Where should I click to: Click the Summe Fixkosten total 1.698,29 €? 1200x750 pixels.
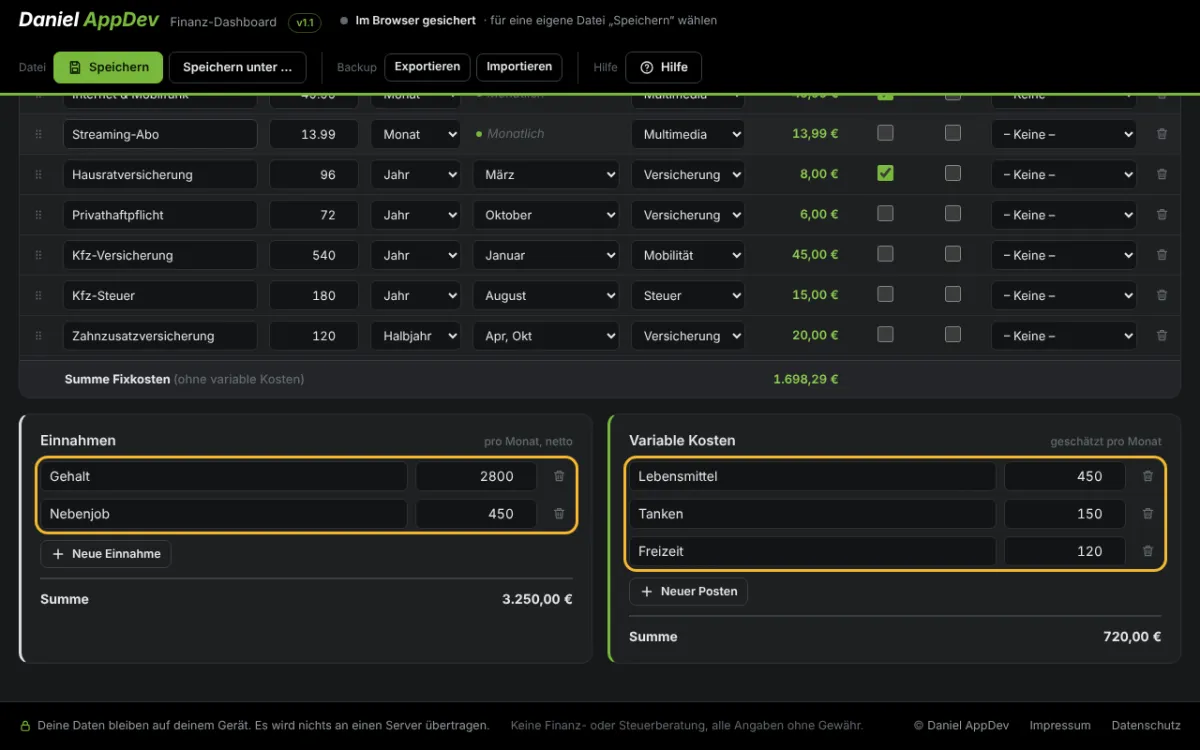[x=806, y=379]
